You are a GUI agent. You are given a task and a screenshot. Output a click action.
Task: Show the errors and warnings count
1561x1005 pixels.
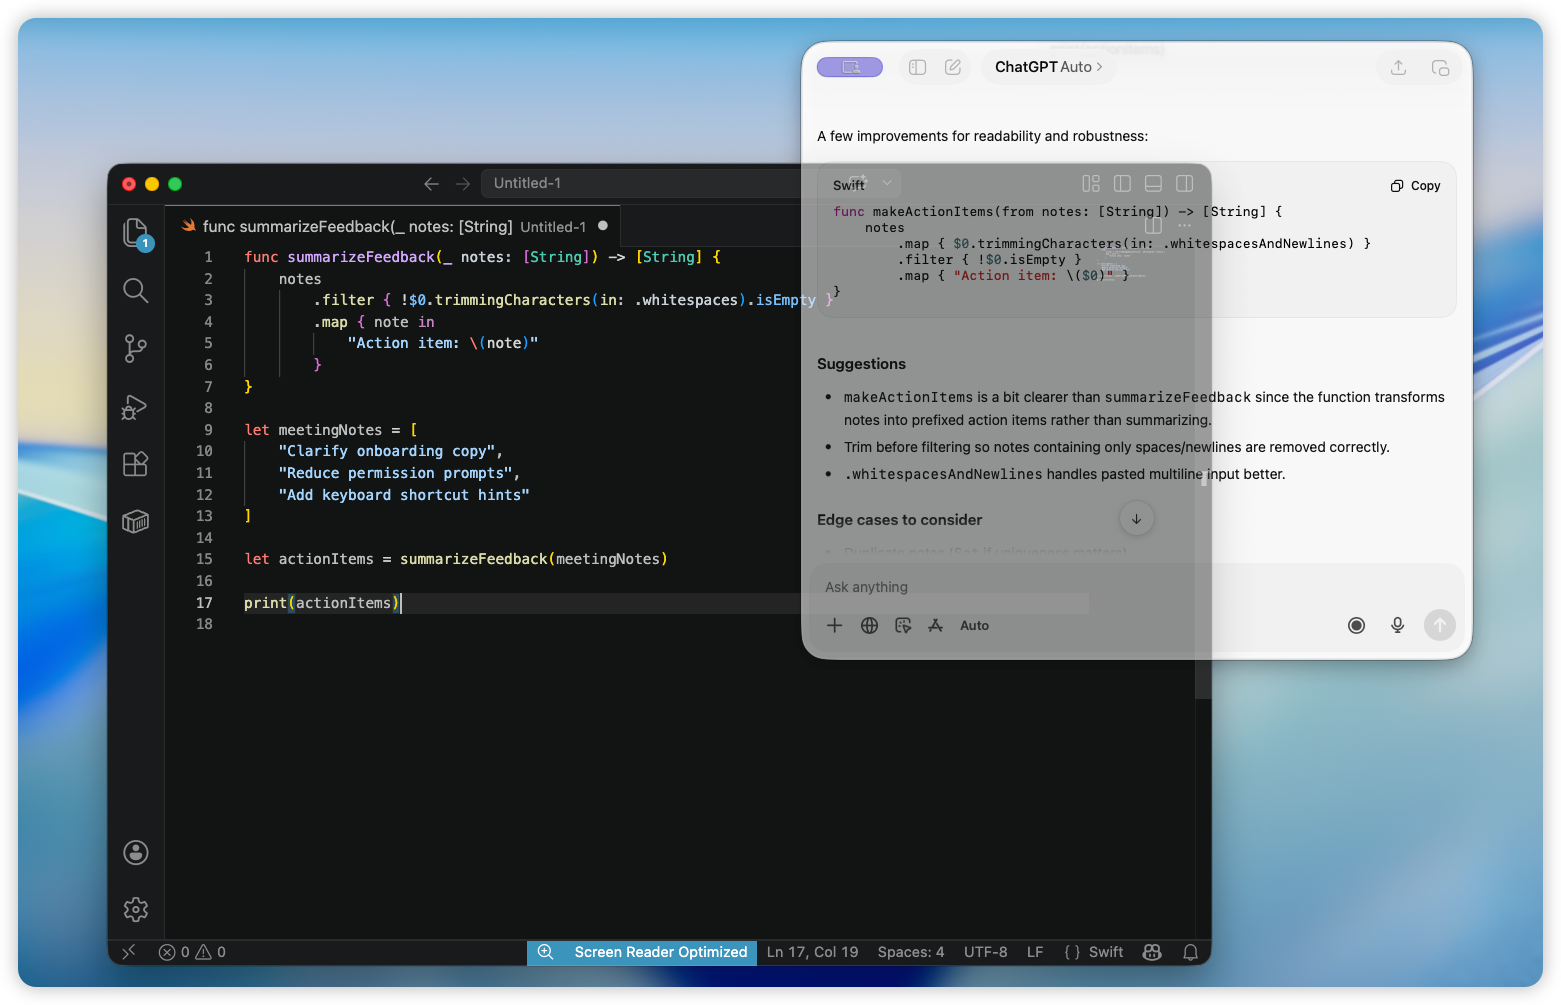[x=193, y=952]
